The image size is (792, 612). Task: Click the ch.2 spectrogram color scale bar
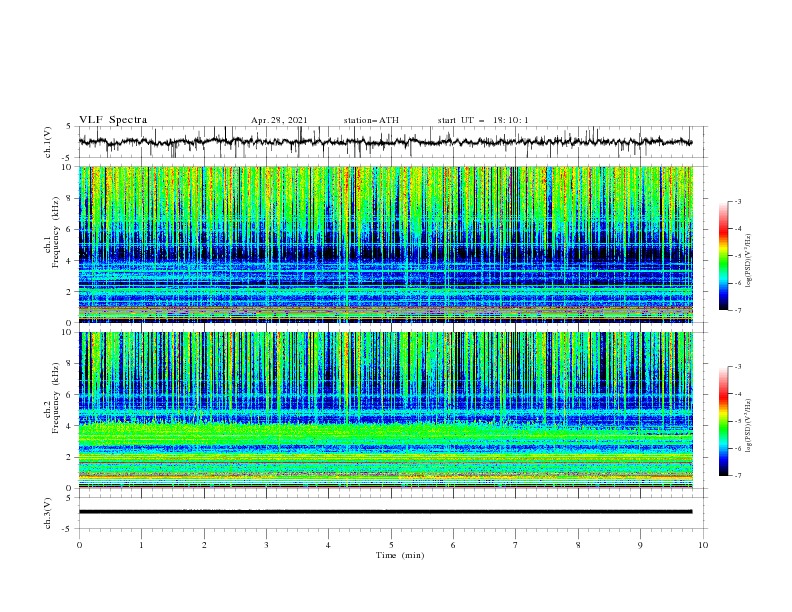pyautogui.click(x=724, y=421)
